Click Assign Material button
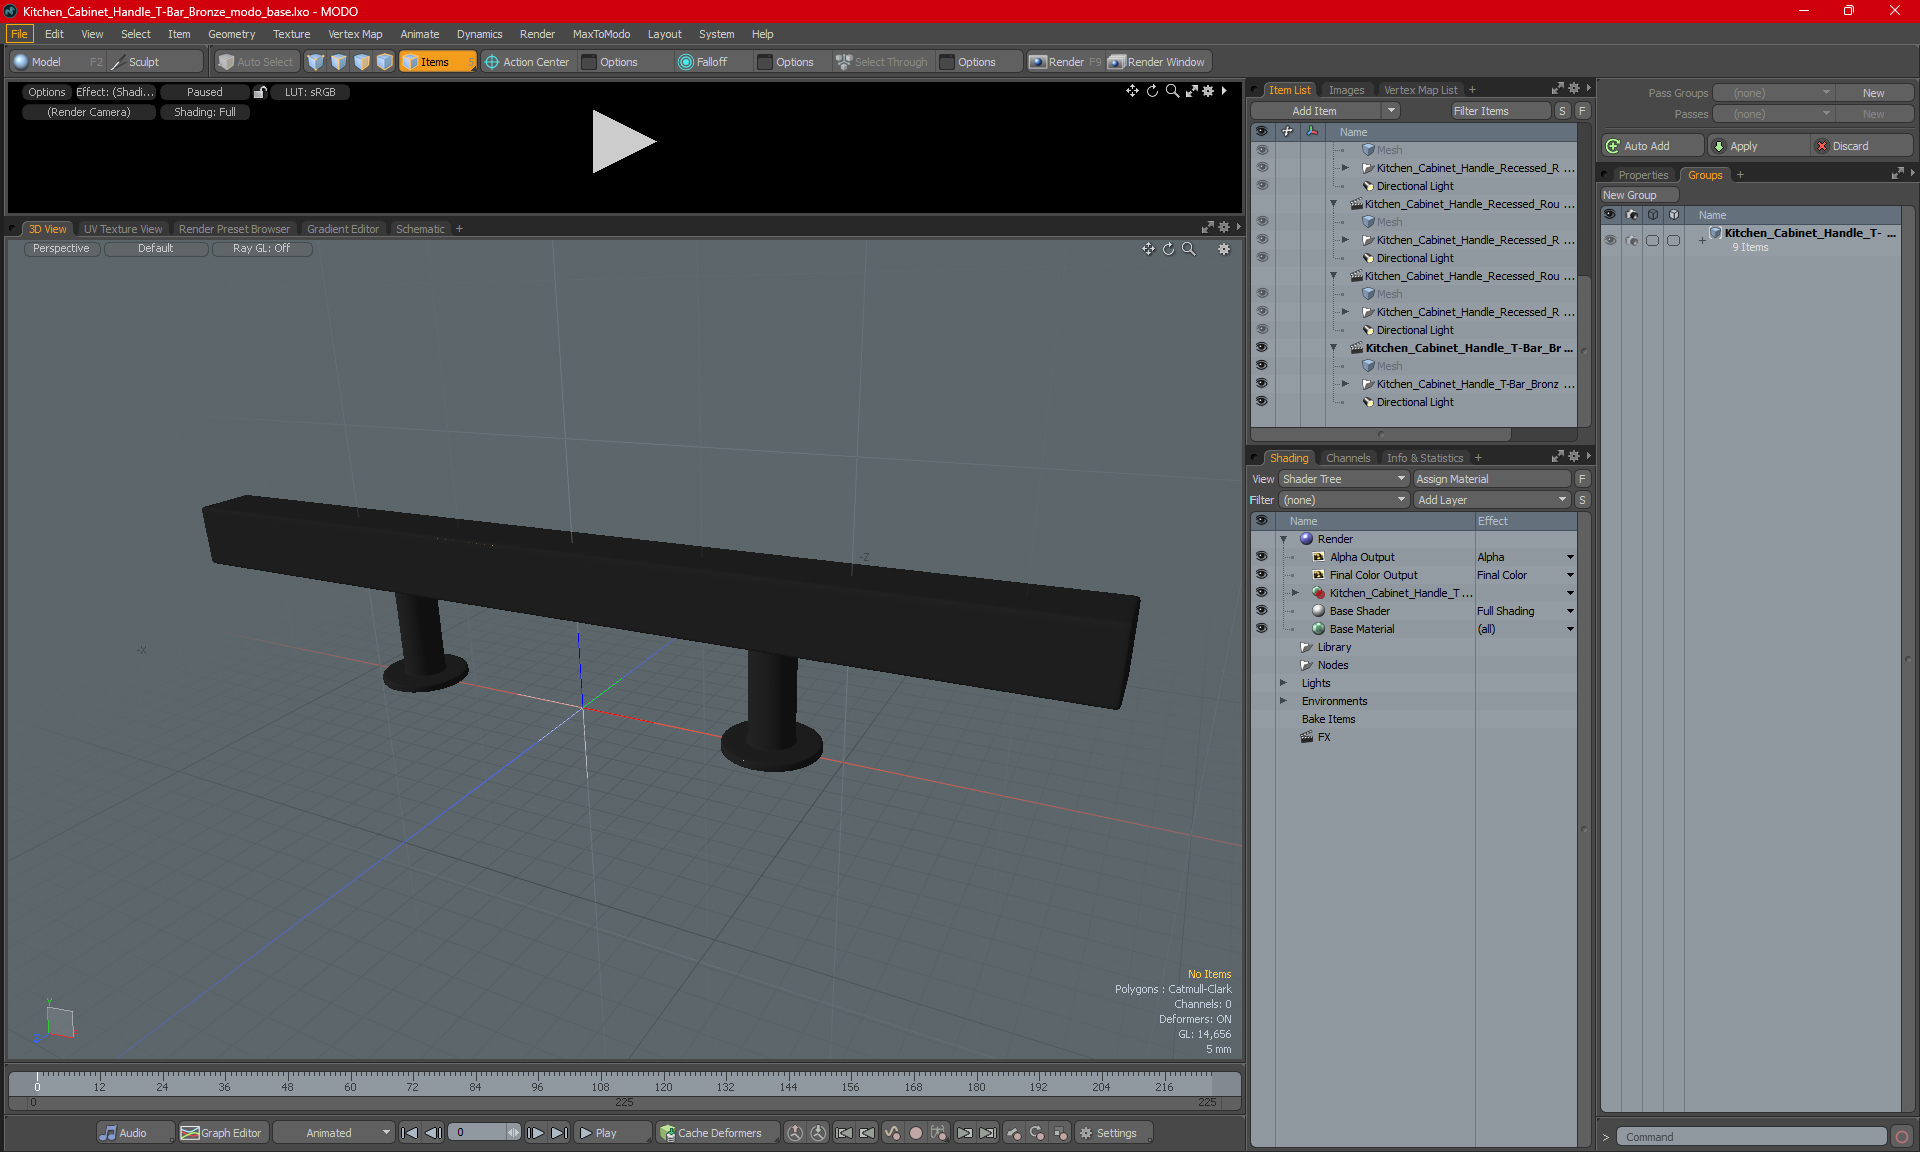 pyautogui.click(x=1492, y=479)
